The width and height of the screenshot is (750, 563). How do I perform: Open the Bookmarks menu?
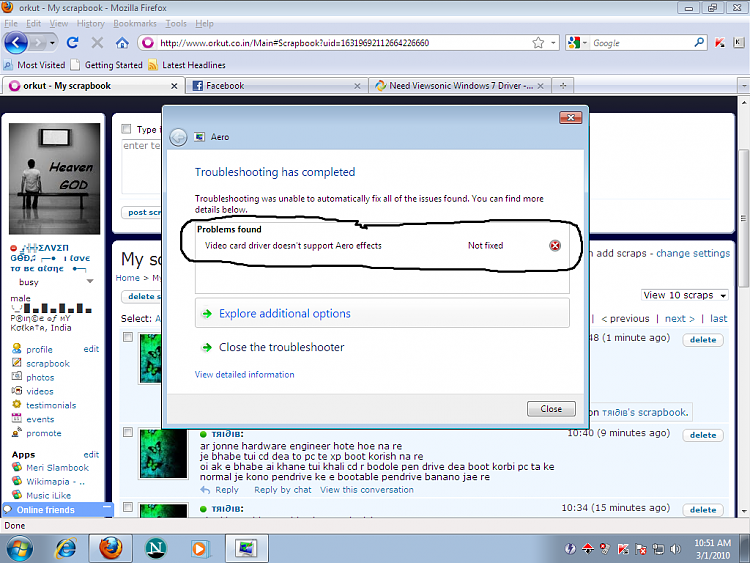[135, 23]
